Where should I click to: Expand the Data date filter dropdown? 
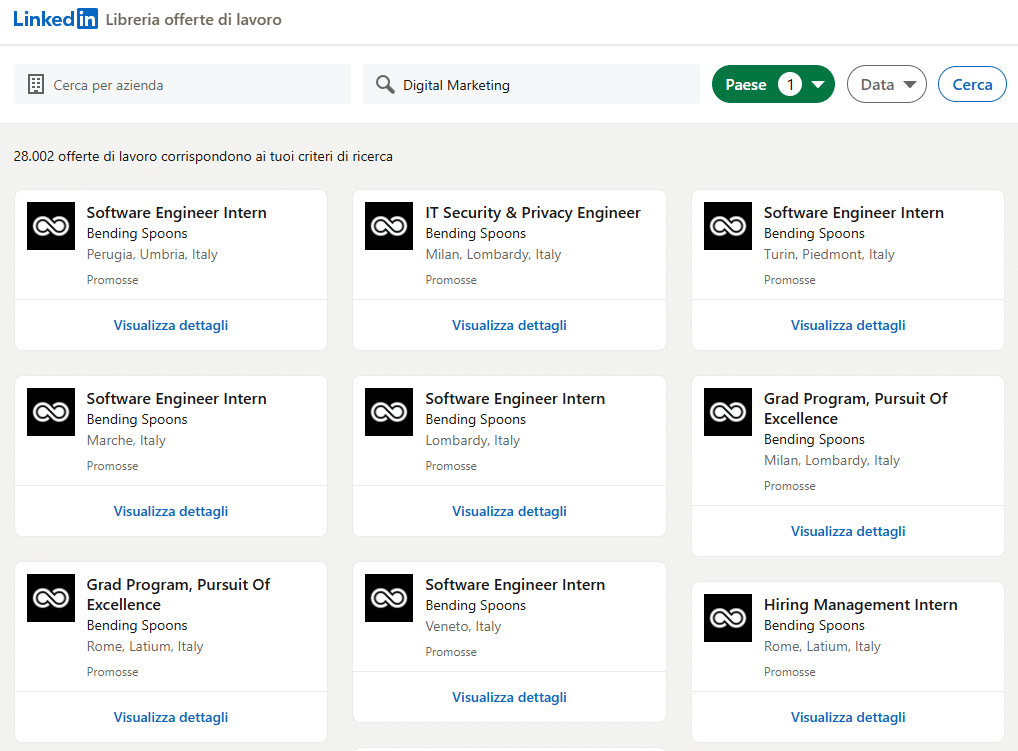pyautogui.click(x=886, y=85)
